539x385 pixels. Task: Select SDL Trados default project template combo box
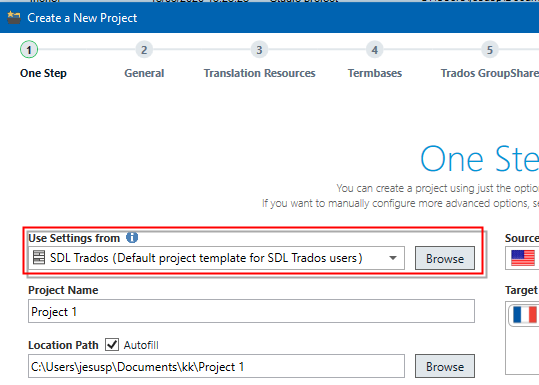216,258
